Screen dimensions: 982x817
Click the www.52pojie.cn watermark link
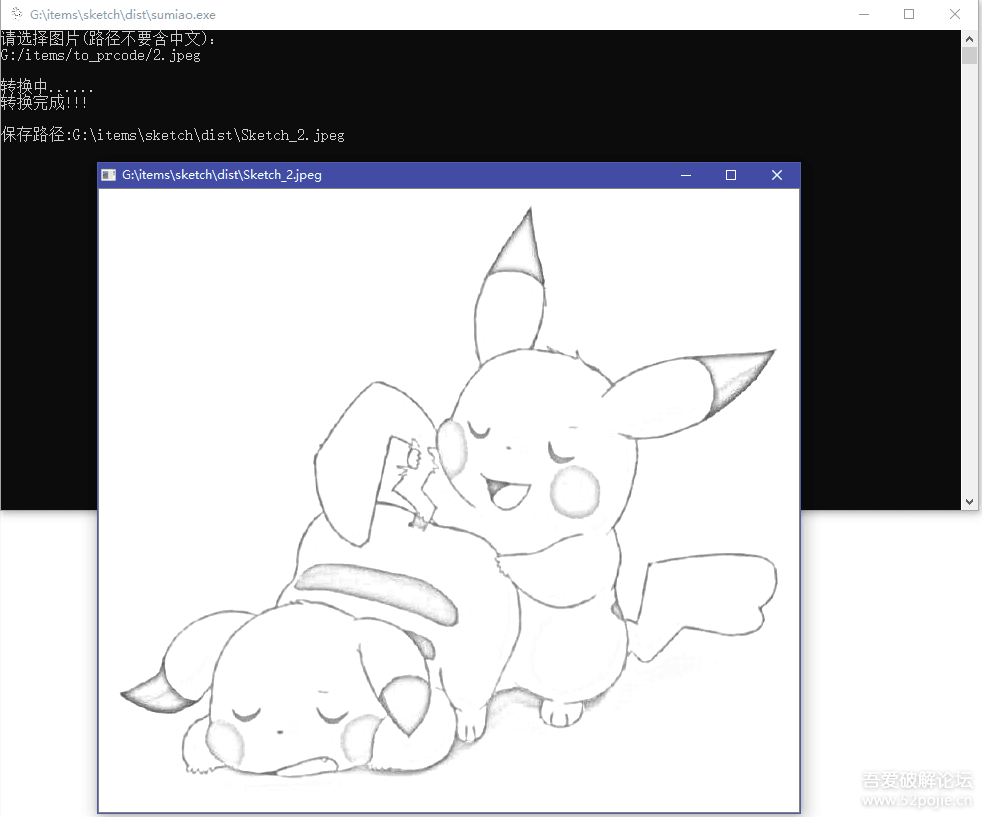tap(918, 800)
